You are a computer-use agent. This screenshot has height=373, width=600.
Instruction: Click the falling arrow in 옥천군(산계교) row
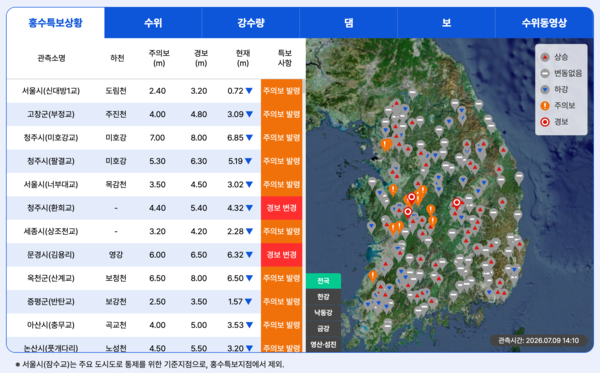249,278
